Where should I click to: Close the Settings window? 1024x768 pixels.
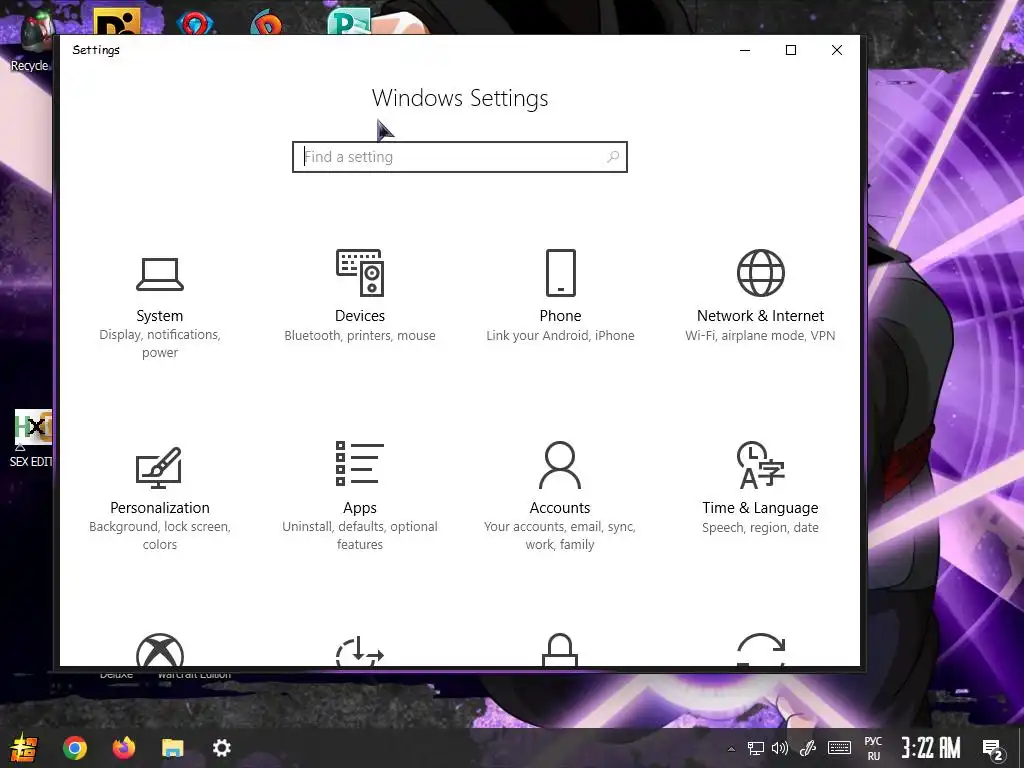[837, 50]
